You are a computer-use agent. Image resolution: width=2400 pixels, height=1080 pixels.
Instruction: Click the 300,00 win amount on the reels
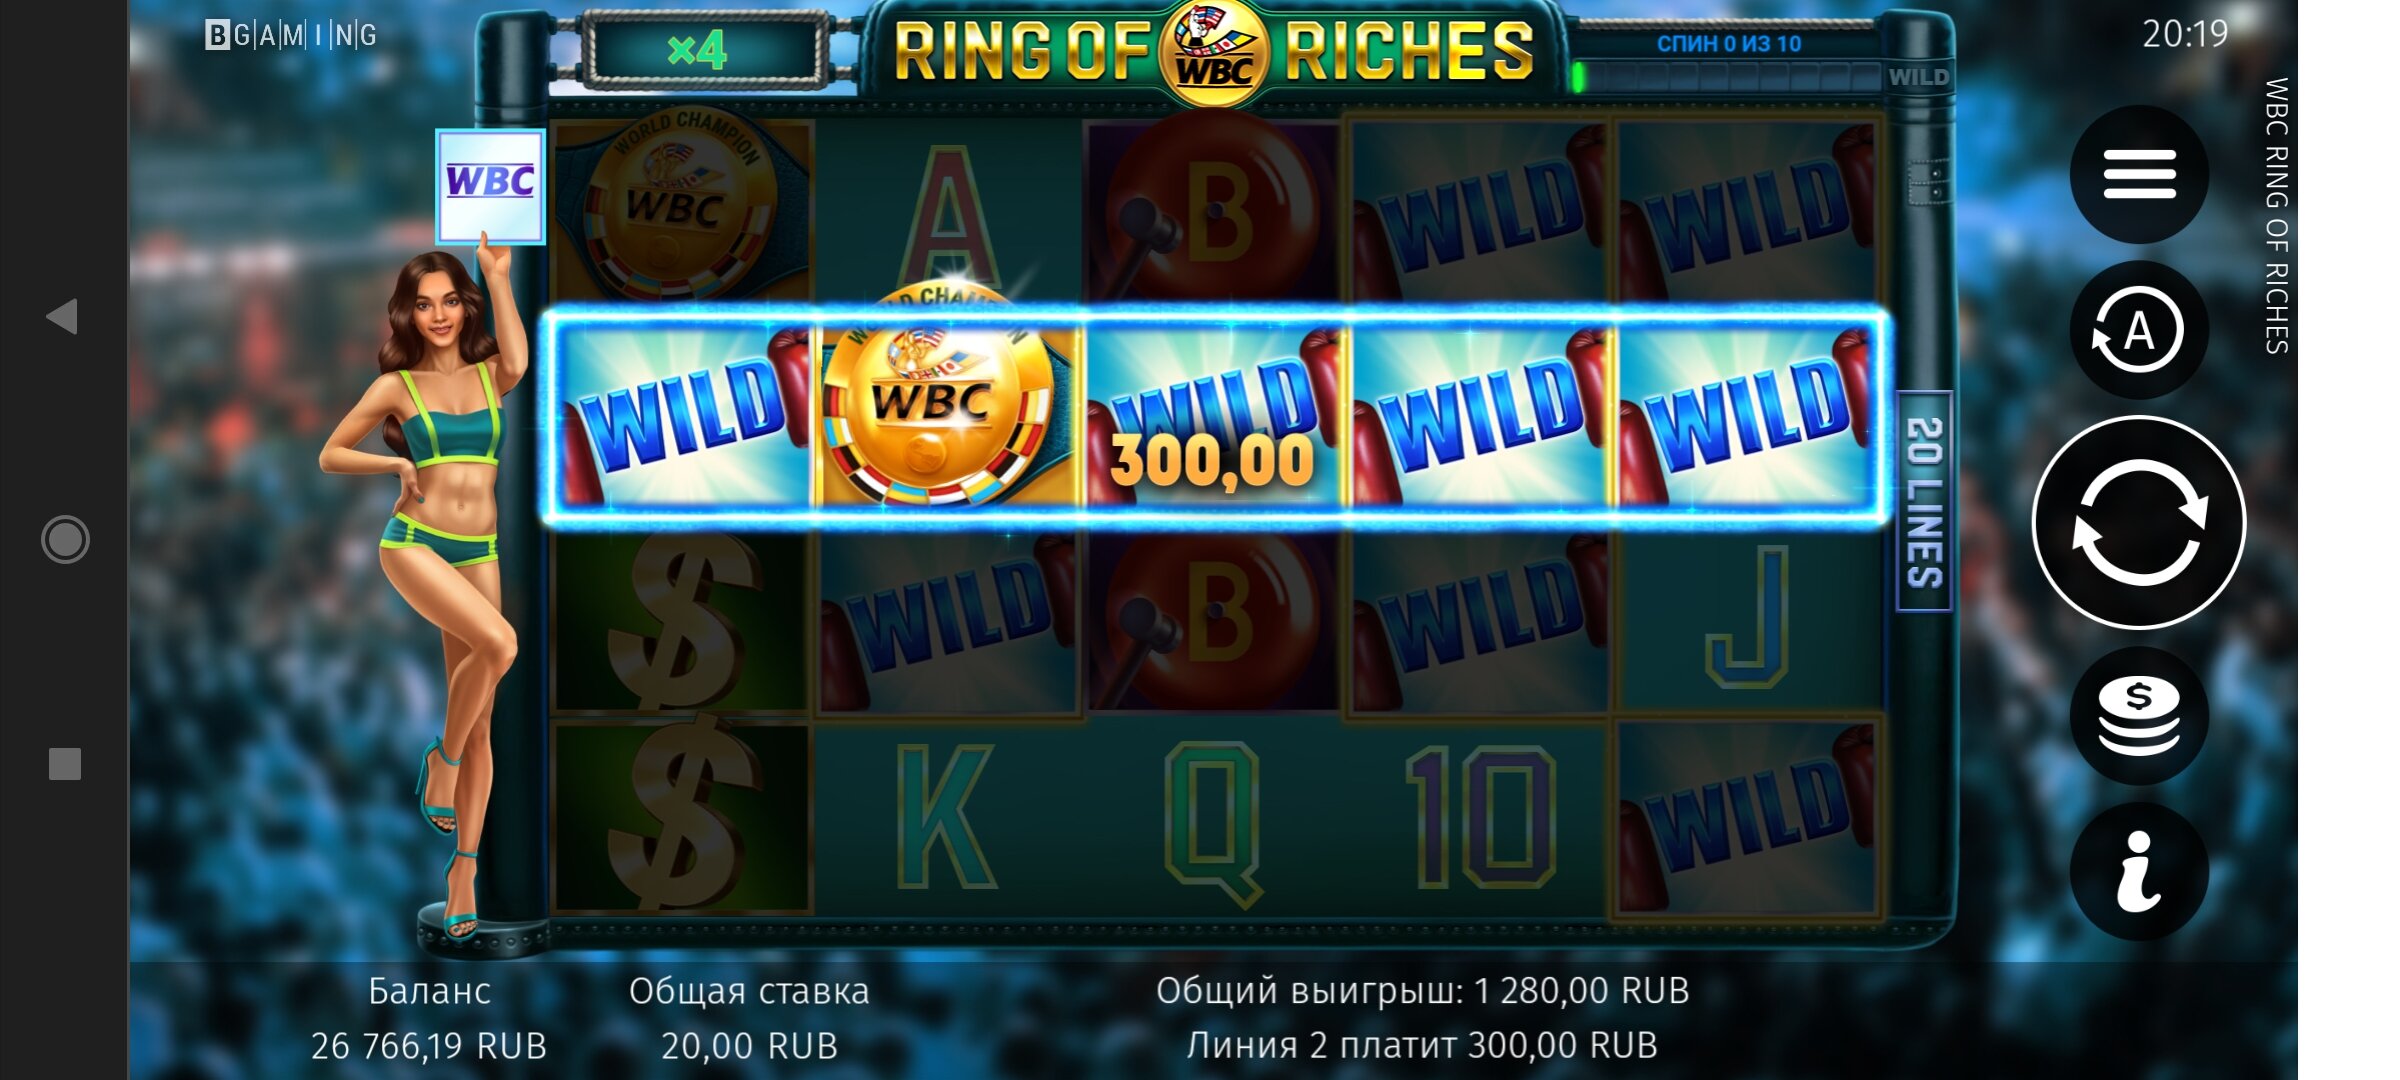(1212, 461)
